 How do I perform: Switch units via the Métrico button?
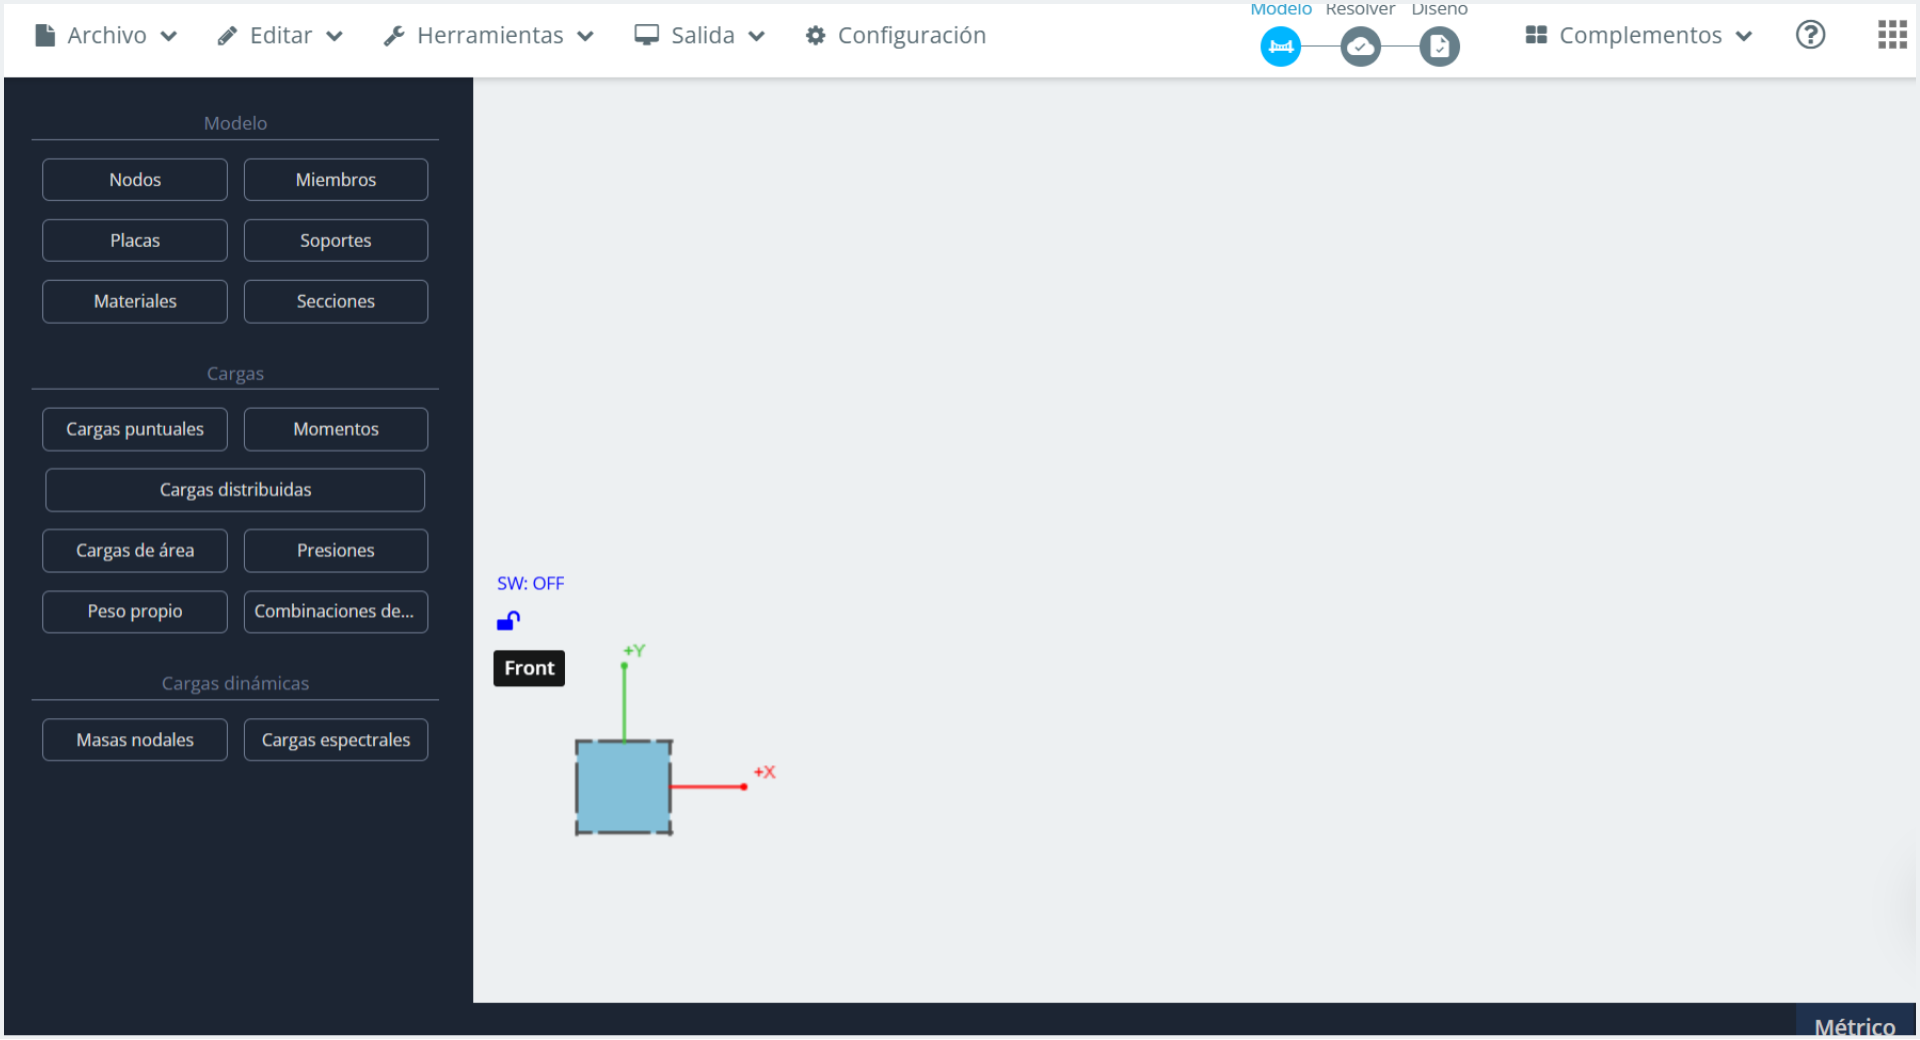click(x=1854, y=1026)
